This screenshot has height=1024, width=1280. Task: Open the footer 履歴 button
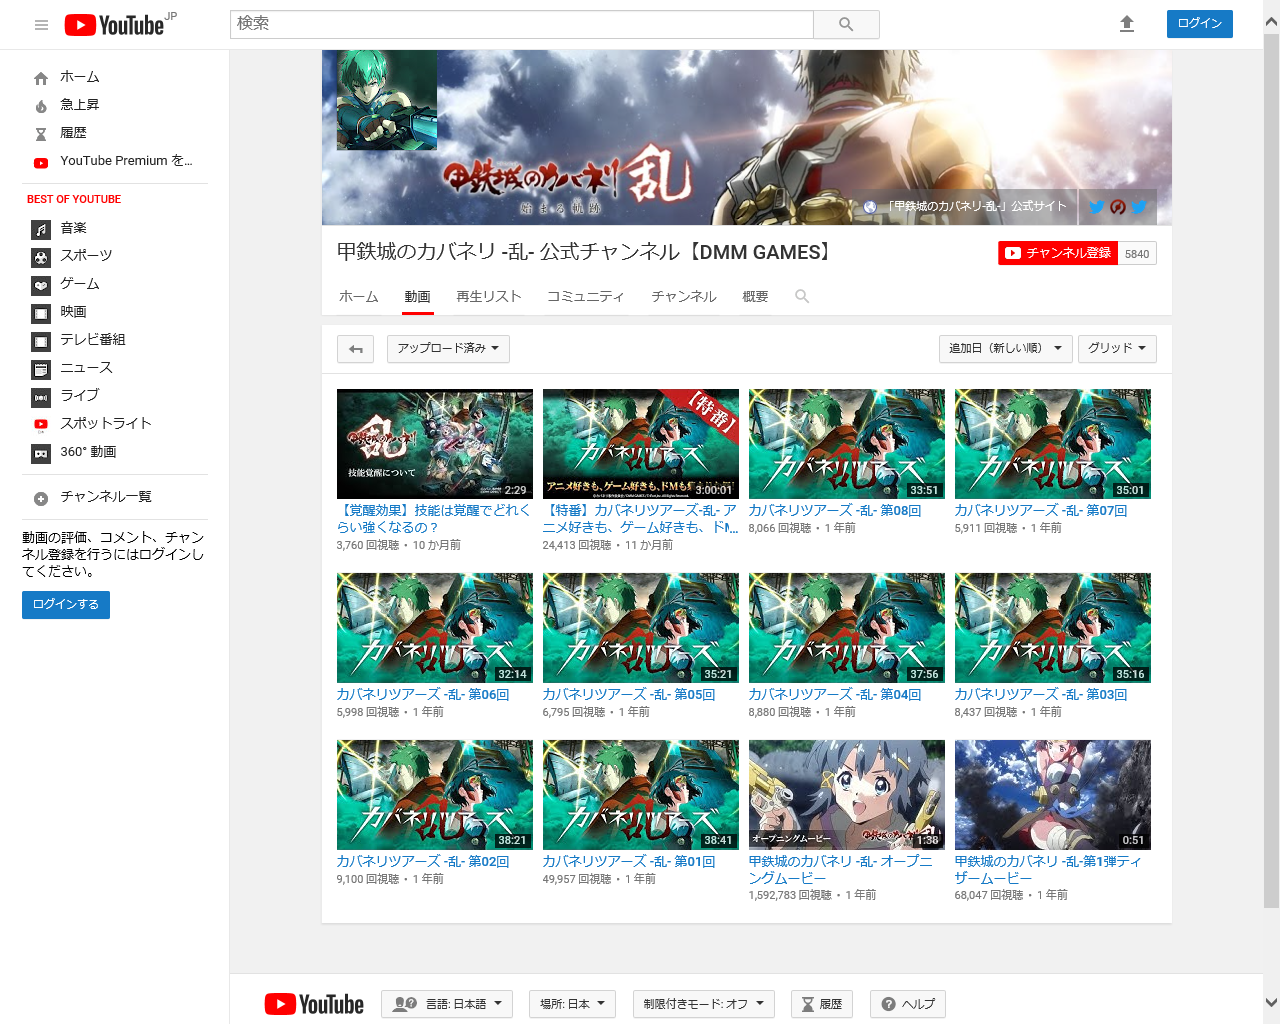822,1004
